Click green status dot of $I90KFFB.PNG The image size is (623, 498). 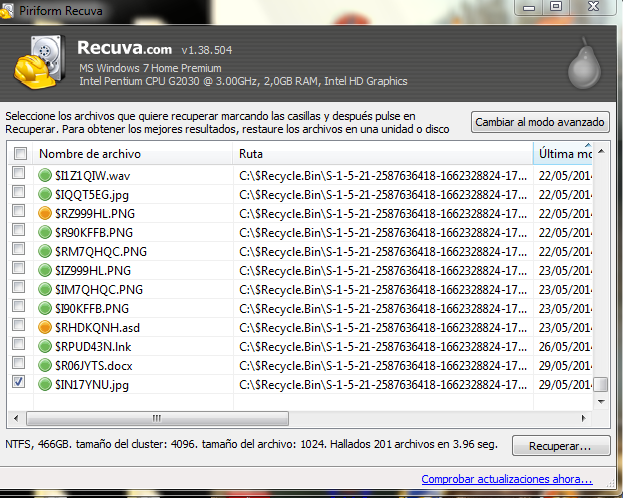(x=45, y=308)
